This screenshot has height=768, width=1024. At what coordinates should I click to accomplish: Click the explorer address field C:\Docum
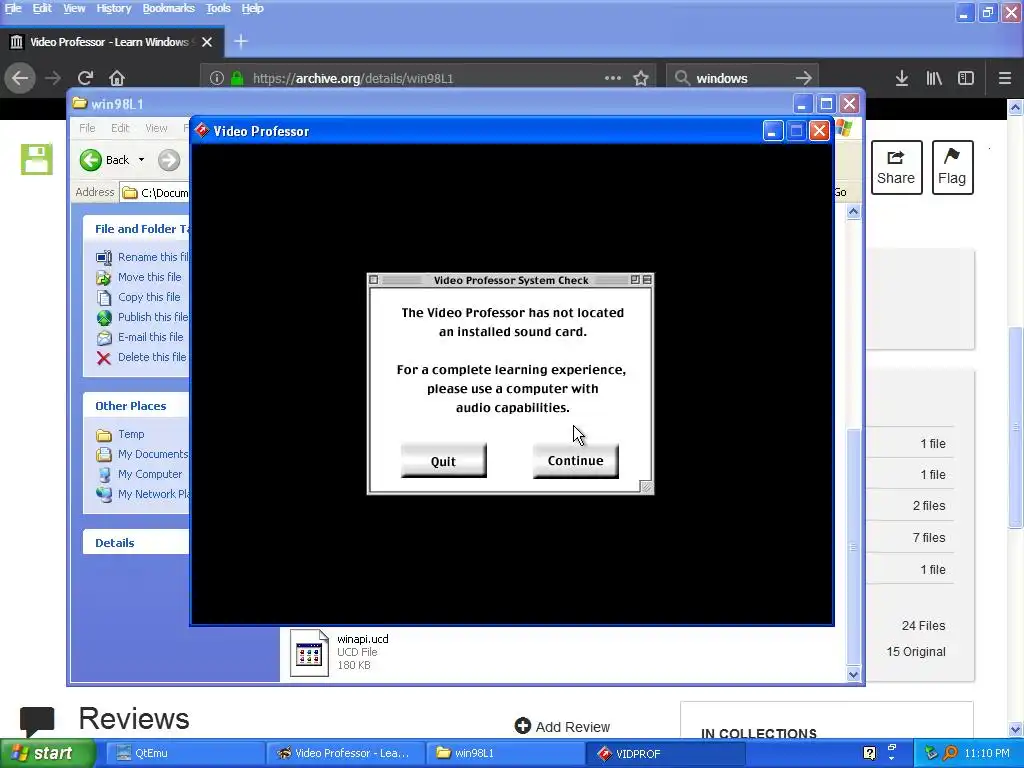coord(155,193)
